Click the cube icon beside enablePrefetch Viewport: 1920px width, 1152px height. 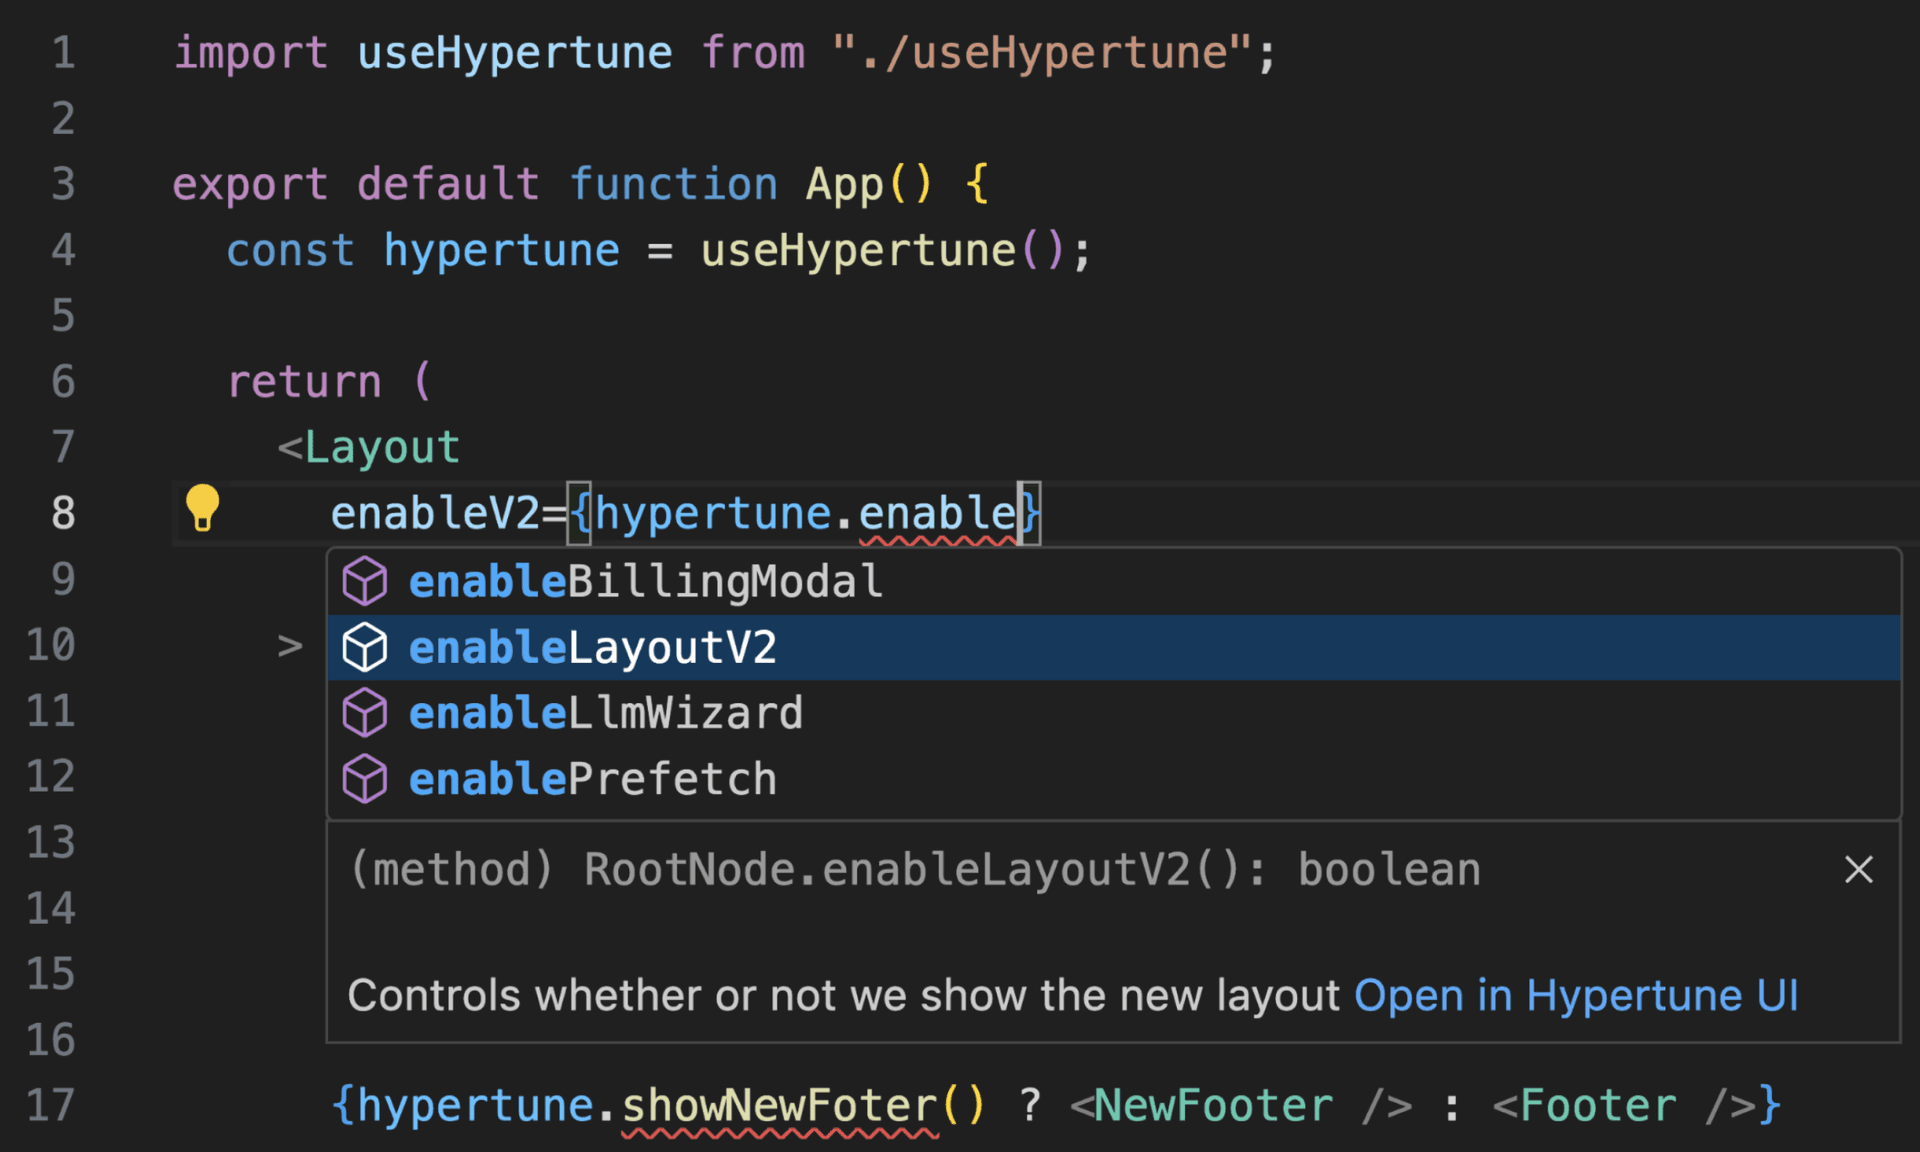point(364,778)
